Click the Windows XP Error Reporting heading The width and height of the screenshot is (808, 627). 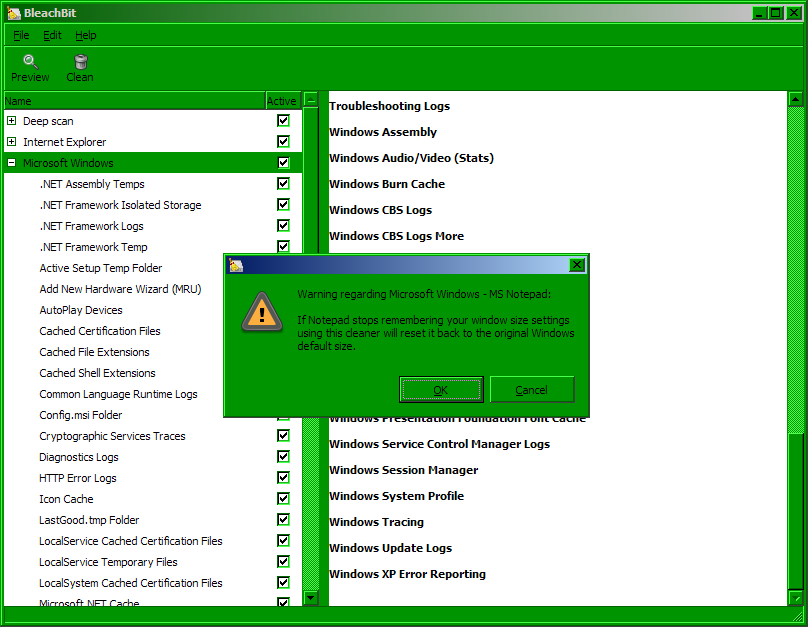(x=407, y=574)
